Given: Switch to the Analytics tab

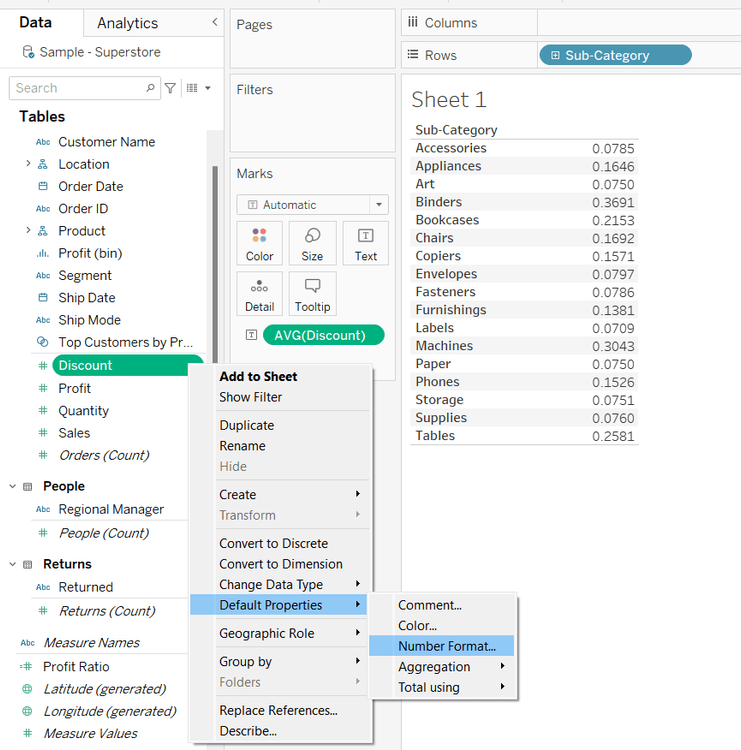Looking at the screenshot, I should click(x=127, y=23).
